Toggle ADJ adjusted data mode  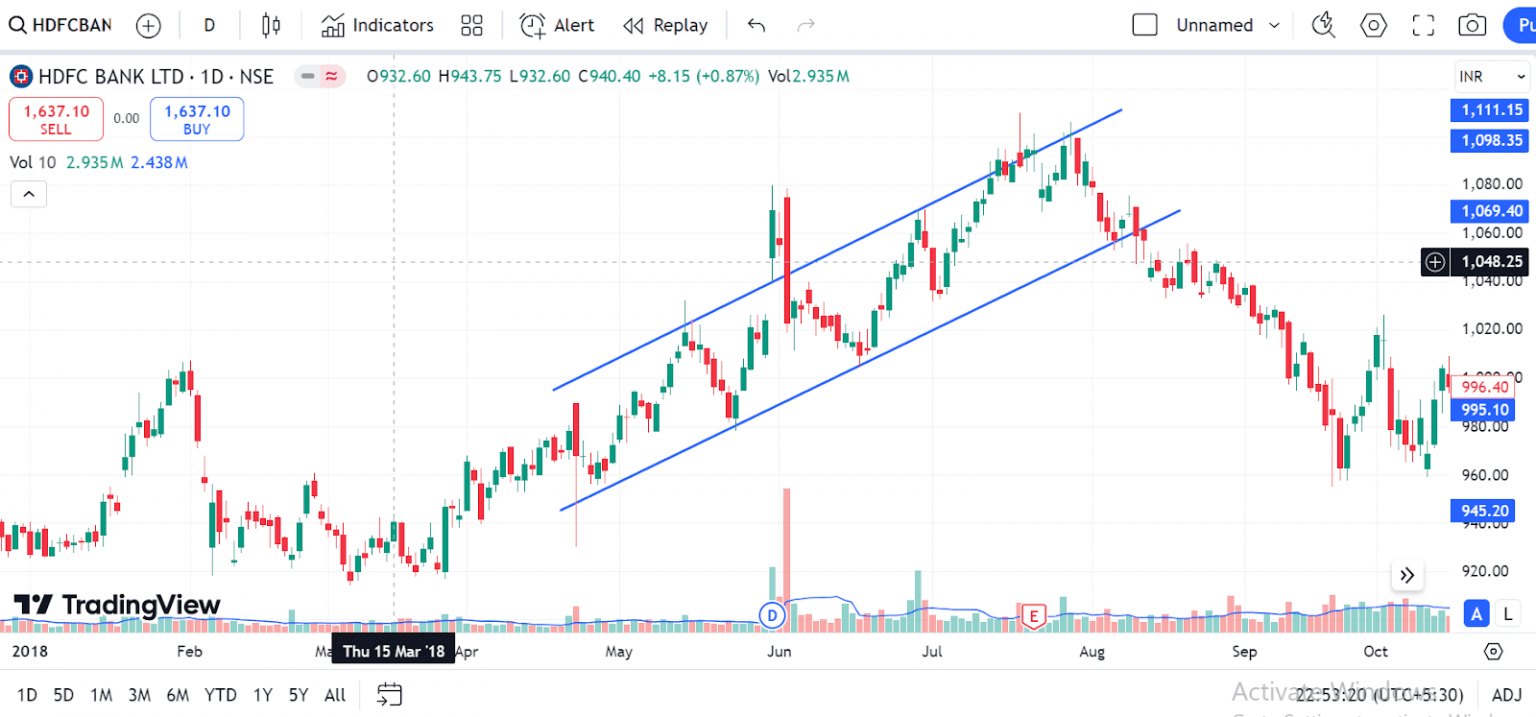pos(1505,694)
